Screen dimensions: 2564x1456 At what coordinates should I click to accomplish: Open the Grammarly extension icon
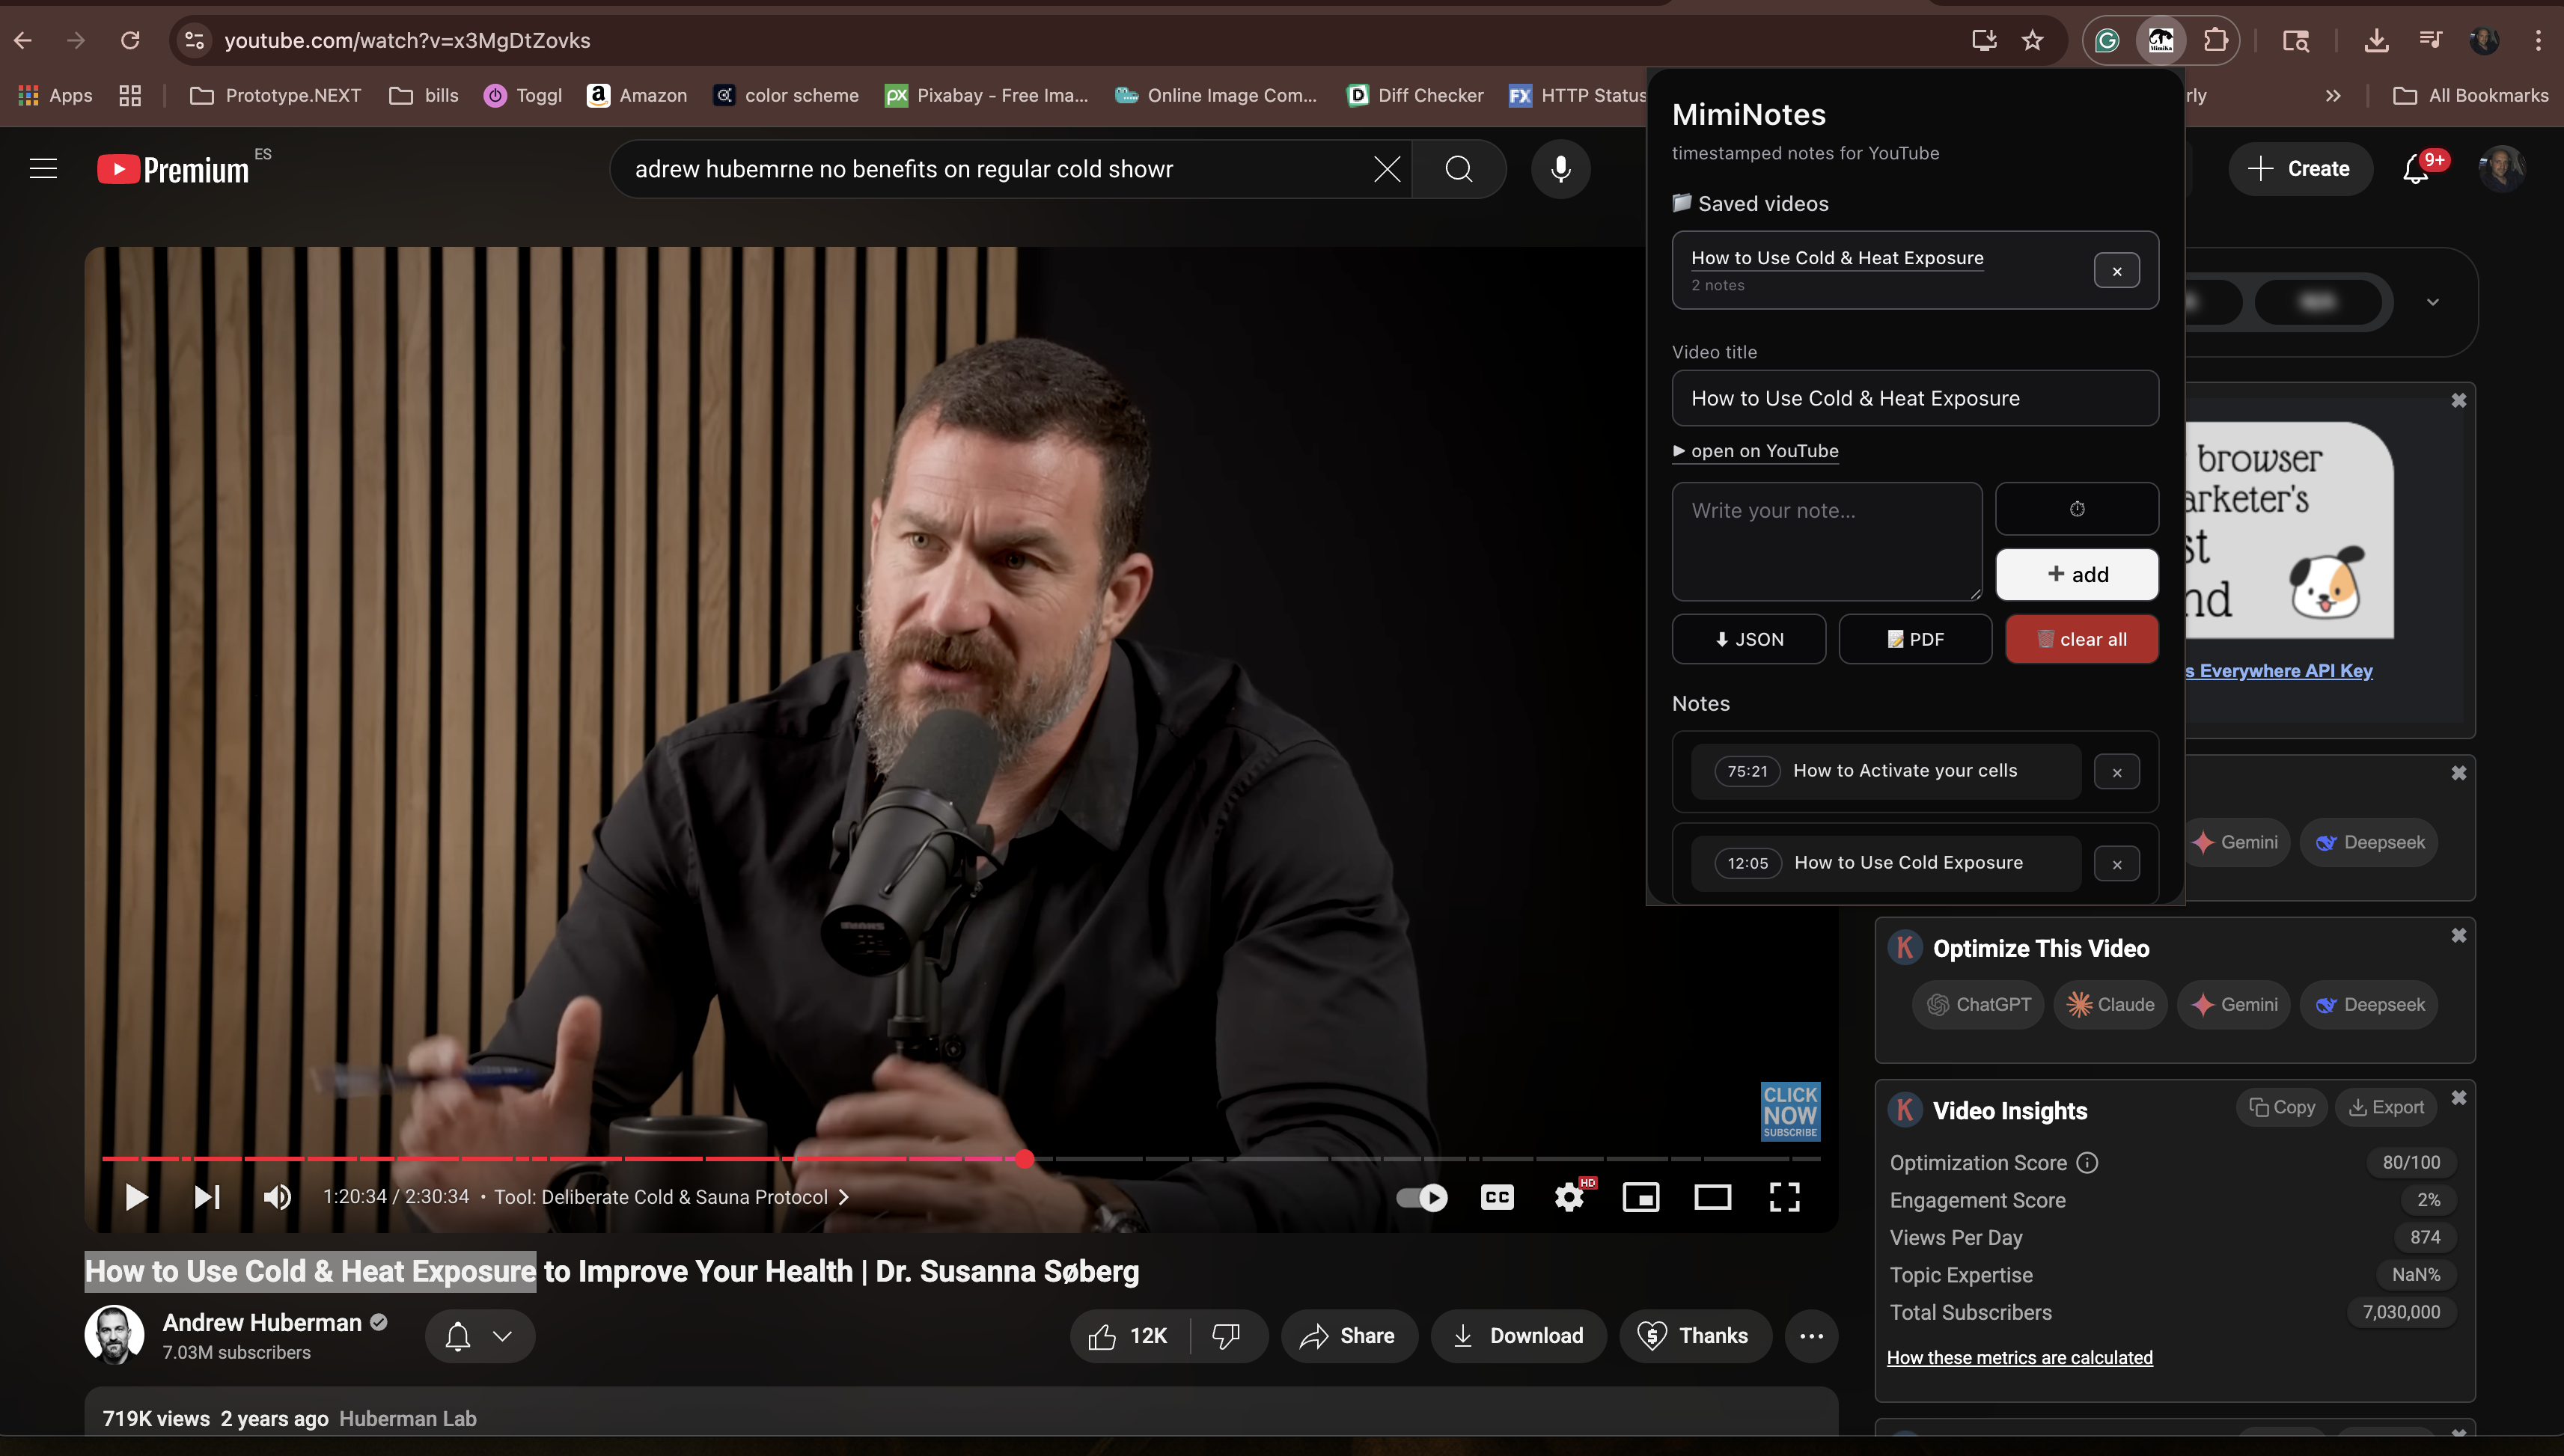pos(2107,40)
